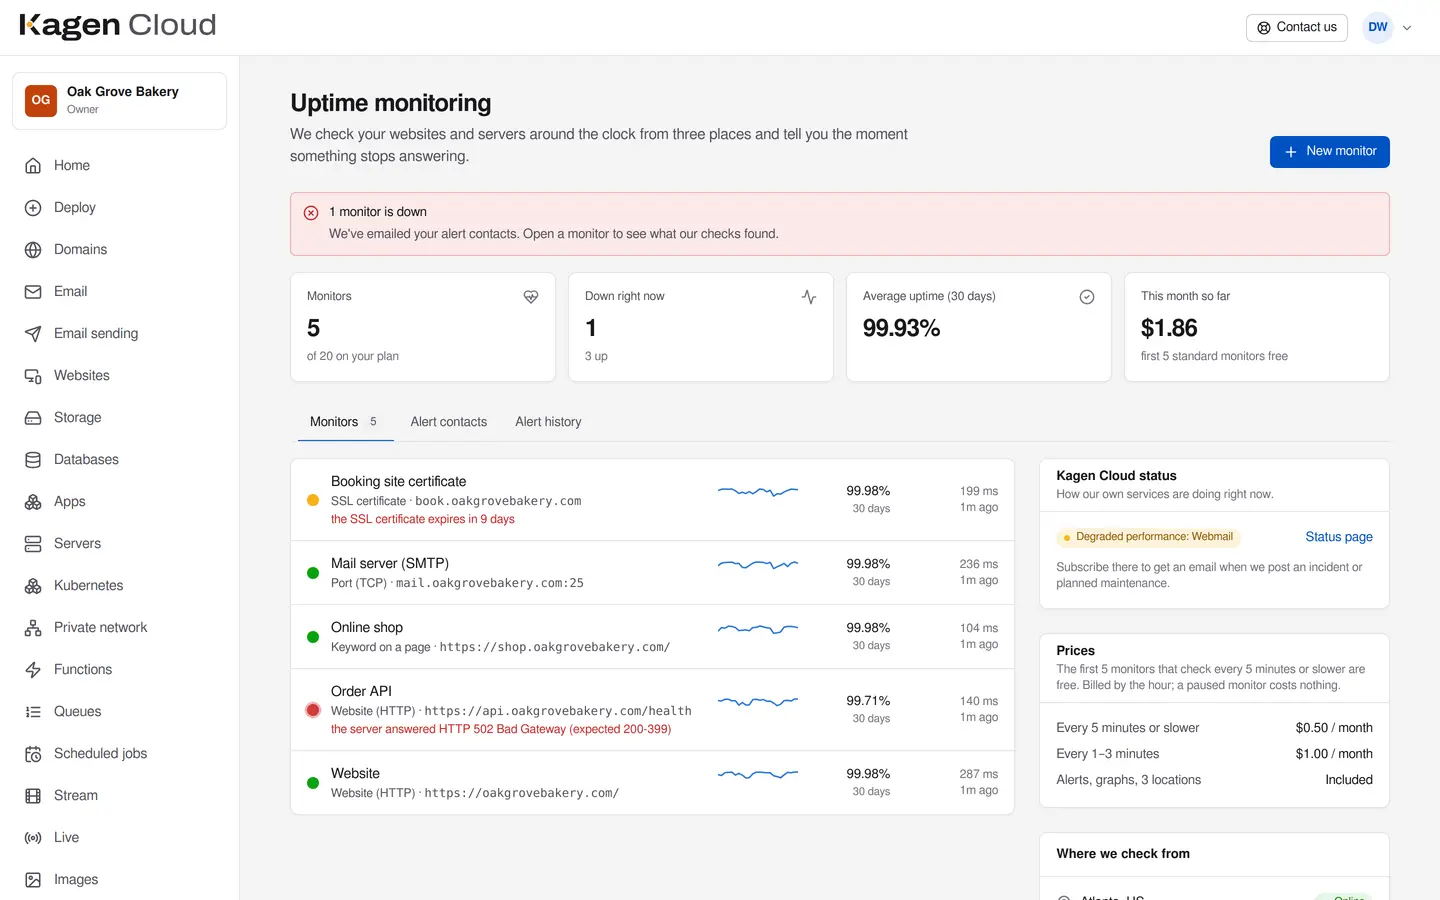The image size is (1440, 900).
Task: Click the green status dot for Mail server
Action: pos(313,573)
